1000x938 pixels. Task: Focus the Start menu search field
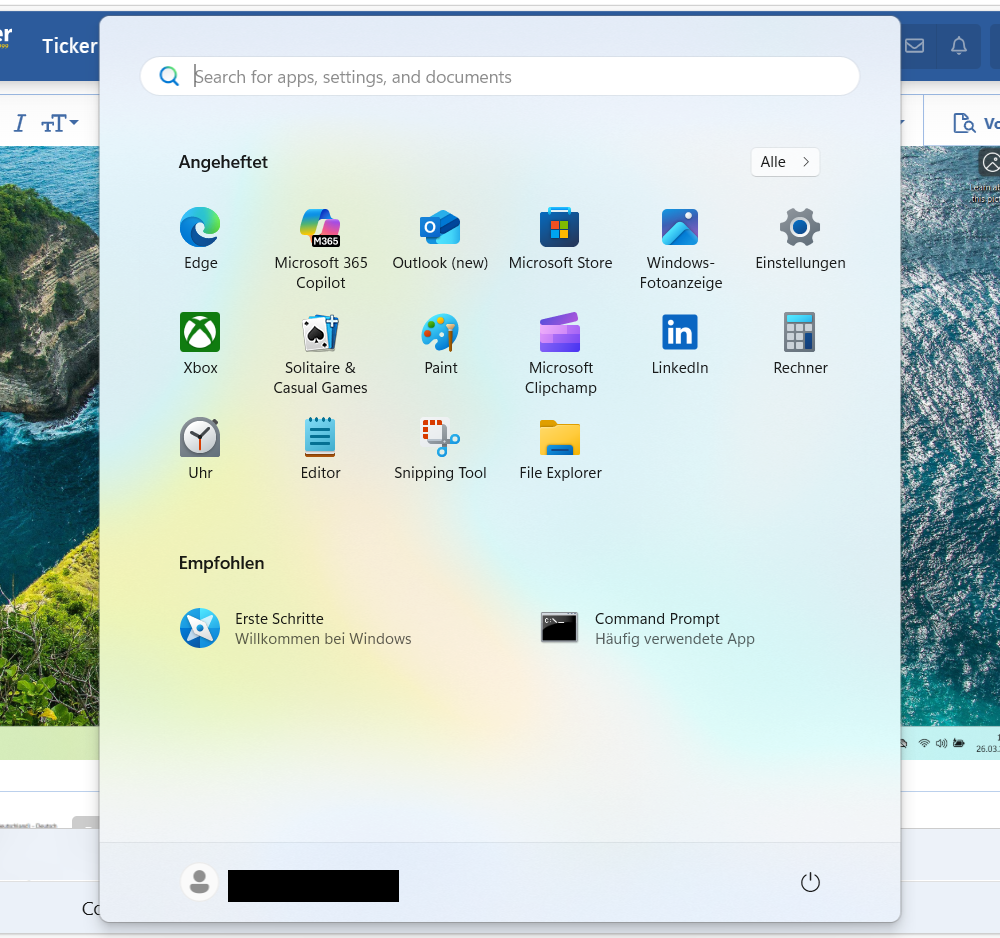click(x=500, y=77)
